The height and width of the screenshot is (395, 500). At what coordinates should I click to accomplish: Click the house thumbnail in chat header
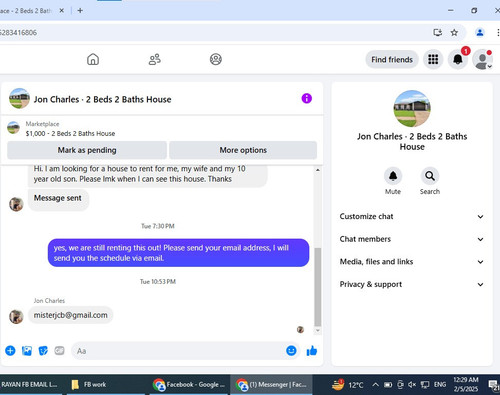coord(19,98)
